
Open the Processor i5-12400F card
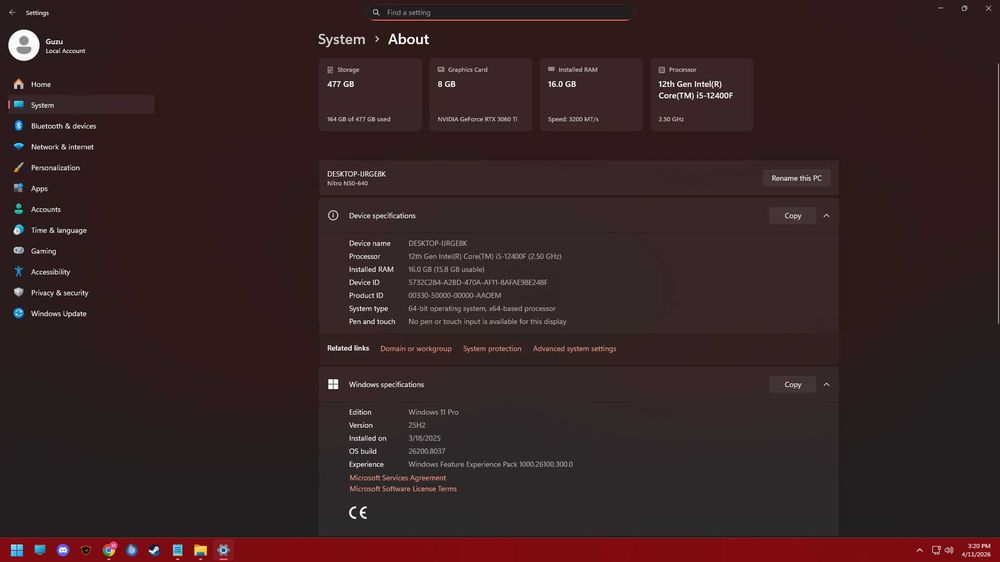click(x=702, y=94)
